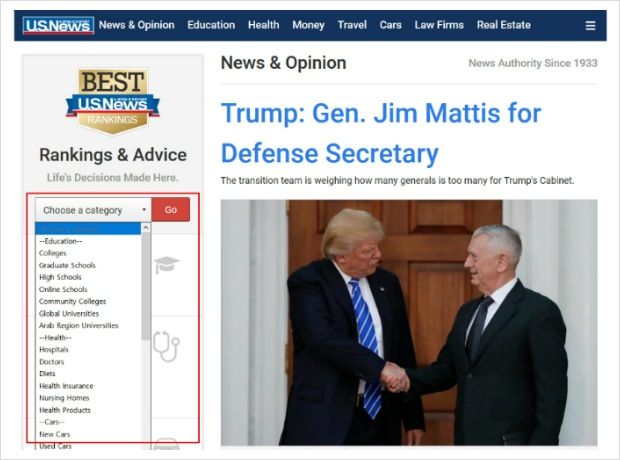Expand the Choose a category dropdown

point(93,210)
